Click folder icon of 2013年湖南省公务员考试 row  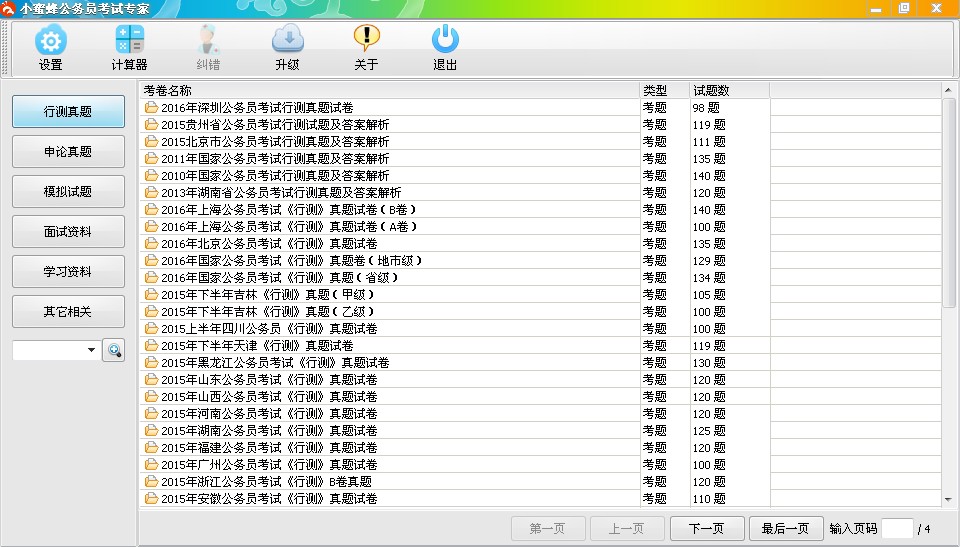(151, 193)
